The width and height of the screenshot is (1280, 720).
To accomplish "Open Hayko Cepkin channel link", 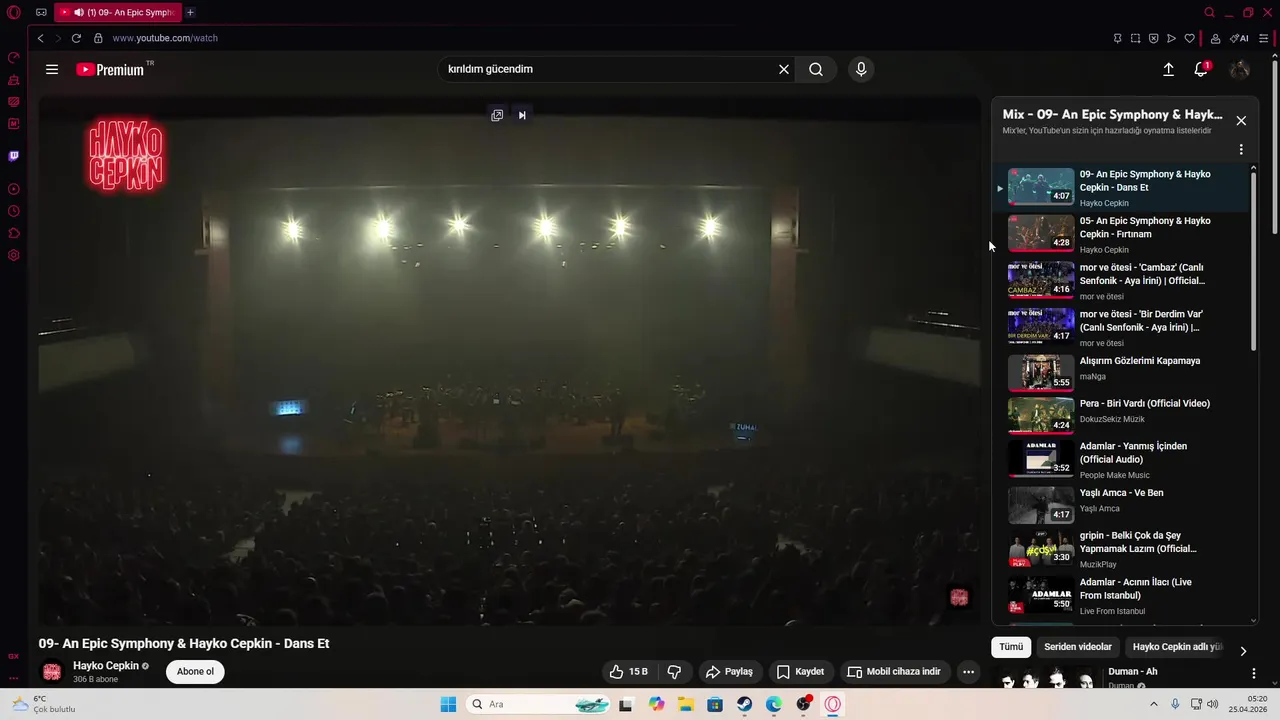I will pos(106,666).
